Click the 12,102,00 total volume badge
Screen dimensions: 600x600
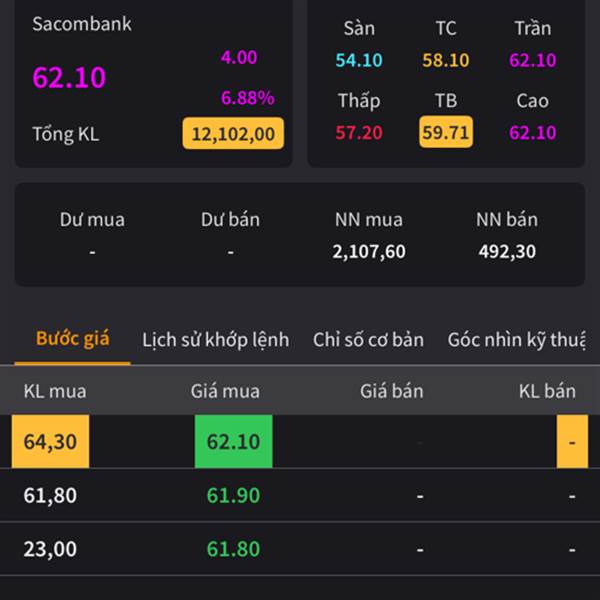[233, 134]
